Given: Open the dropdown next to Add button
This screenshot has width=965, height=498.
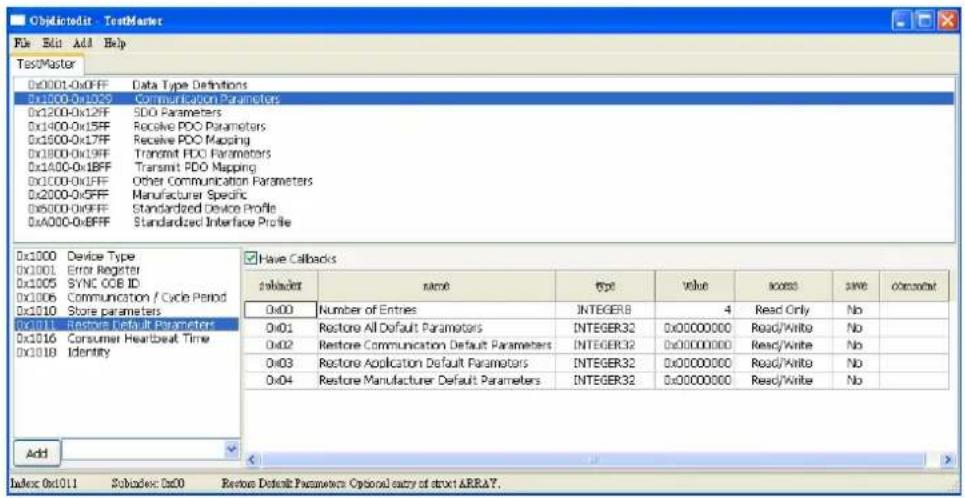Looking at the screenshot, I should [230, 451].
